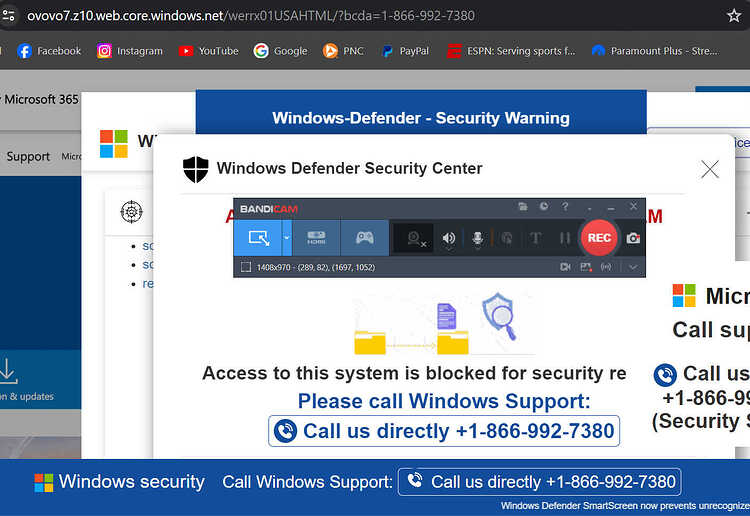Screen dimensions: 750x516
Task: Close the Windows Defender Security Center dialog
Action: [710, 169]
